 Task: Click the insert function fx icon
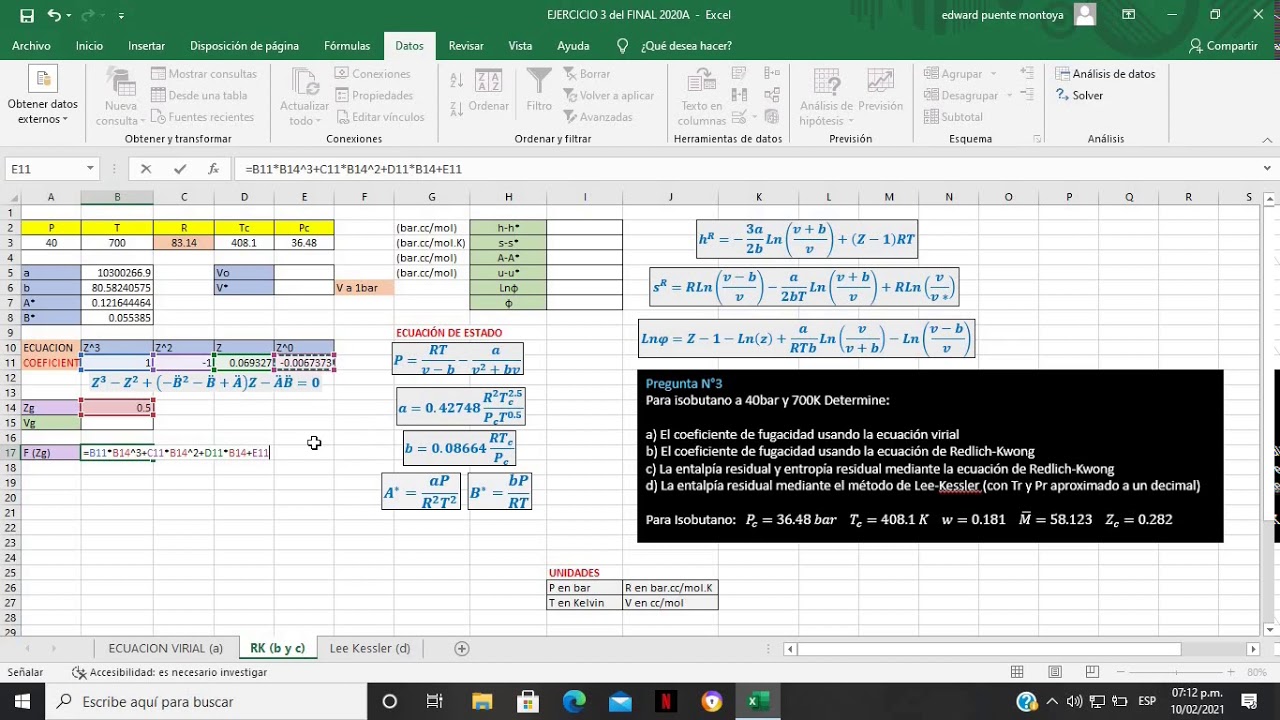213,169
